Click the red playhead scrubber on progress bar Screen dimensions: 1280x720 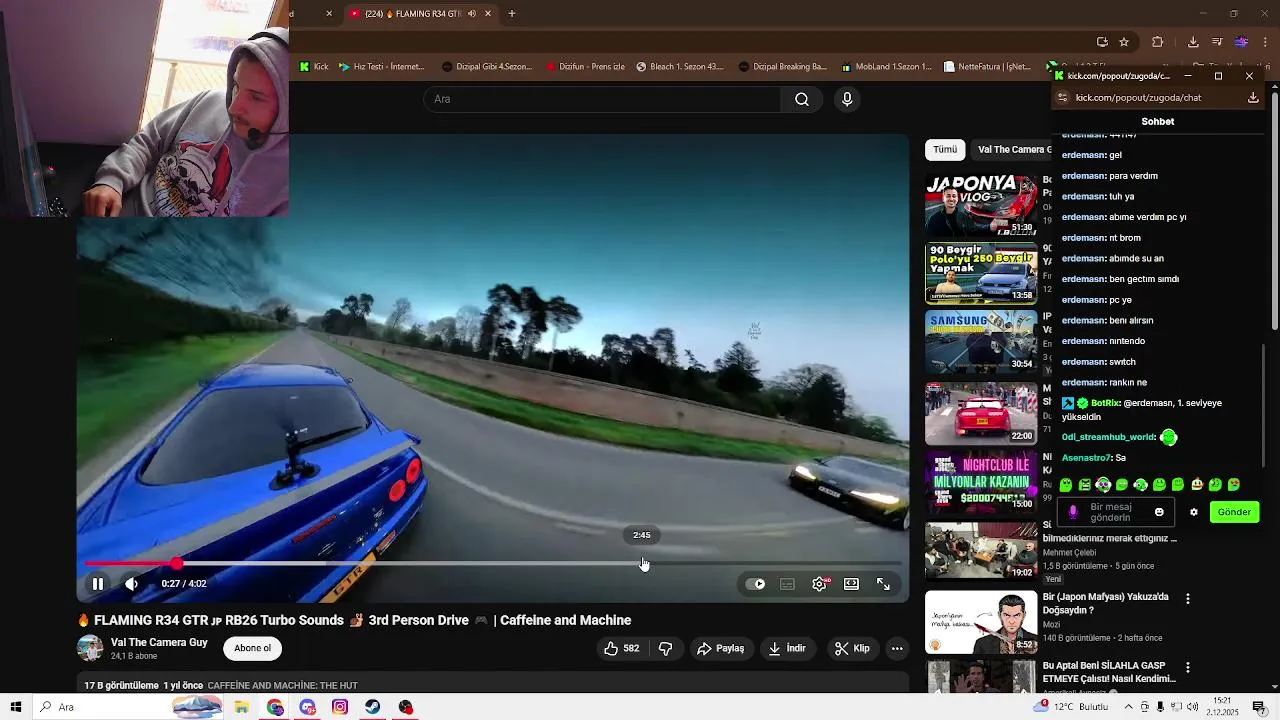[177, 564]
